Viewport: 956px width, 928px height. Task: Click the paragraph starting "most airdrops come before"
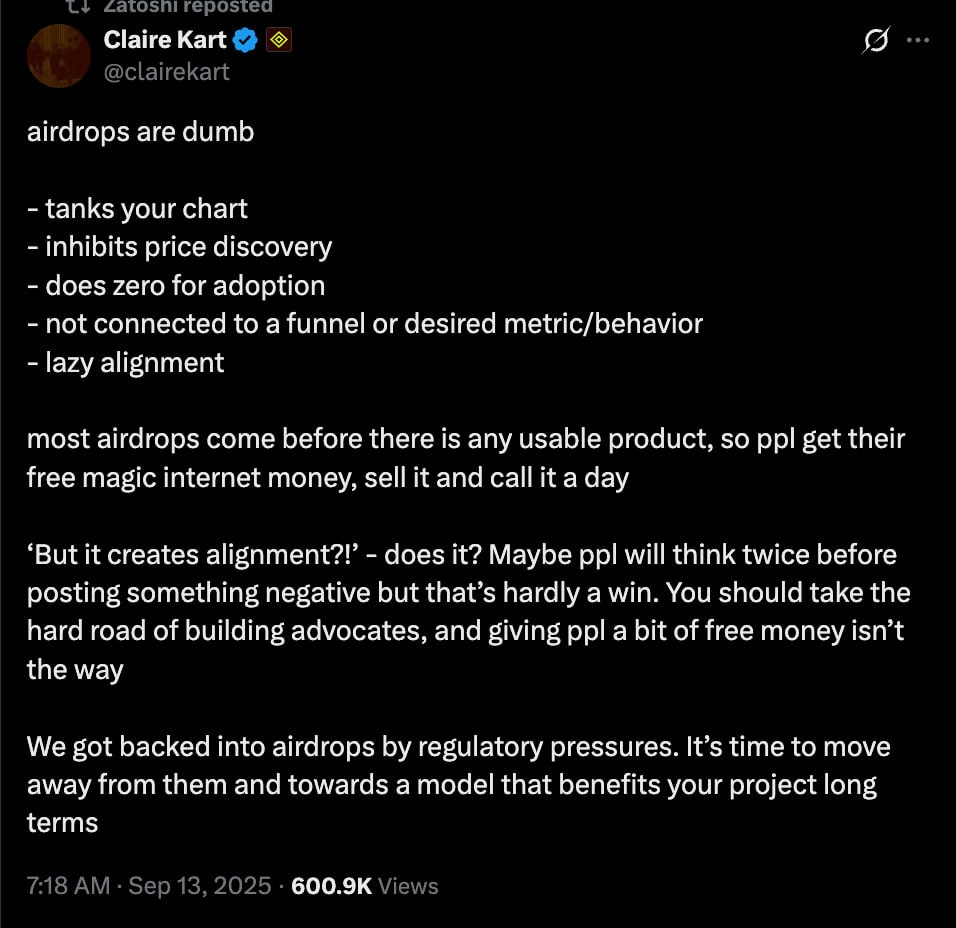[x=466, y=458]
